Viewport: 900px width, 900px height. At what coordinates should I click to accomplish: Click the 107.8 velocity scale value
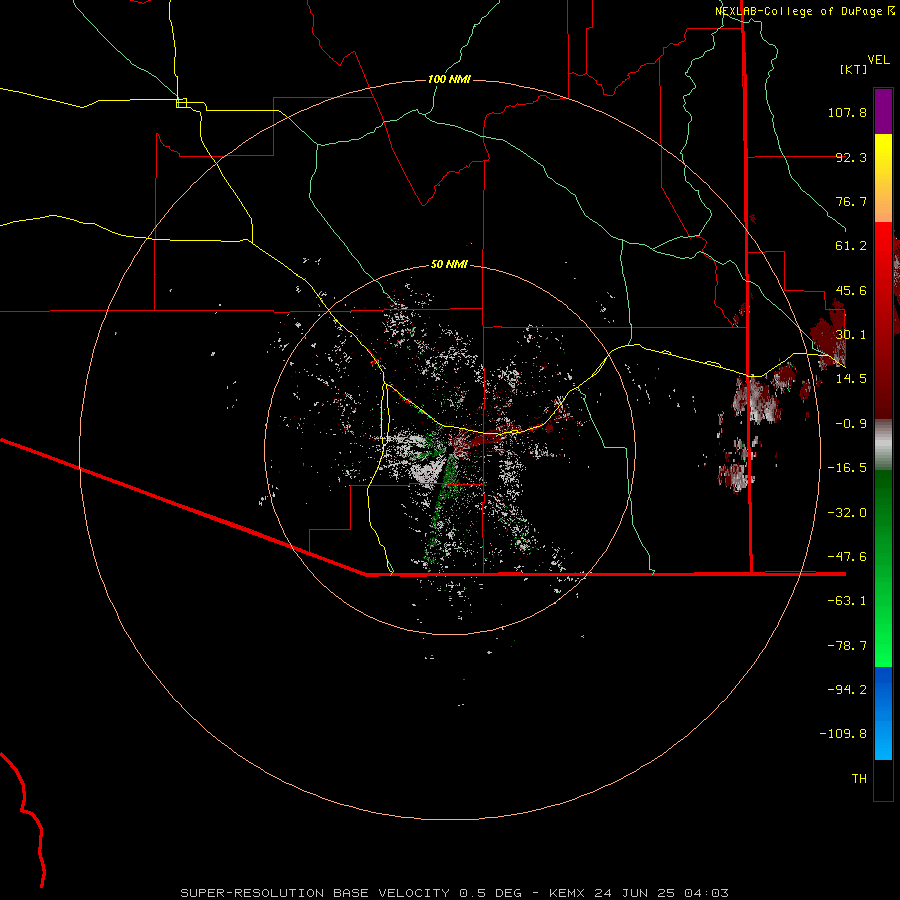(x=847, y=112)
